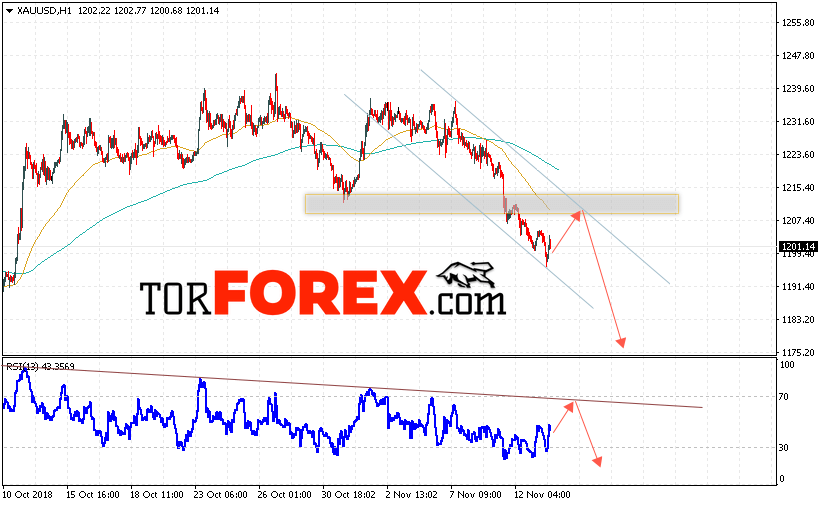Select the 15 Oct 16:00 time label

pyautogui.click(x=92, y=494)
